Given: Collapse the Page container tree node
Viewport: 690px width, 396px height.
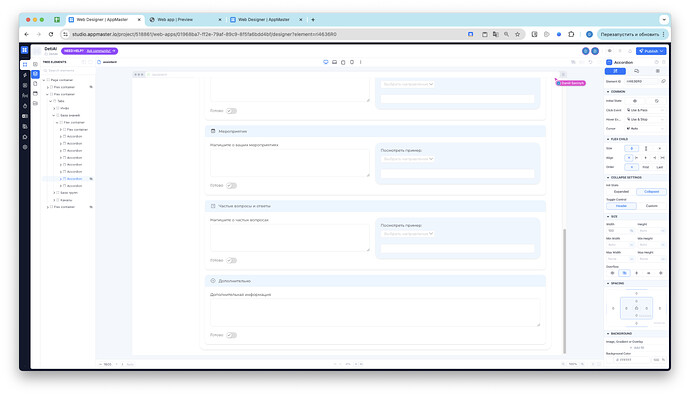Looking at the screenshot, I should (x=44, y=80).
